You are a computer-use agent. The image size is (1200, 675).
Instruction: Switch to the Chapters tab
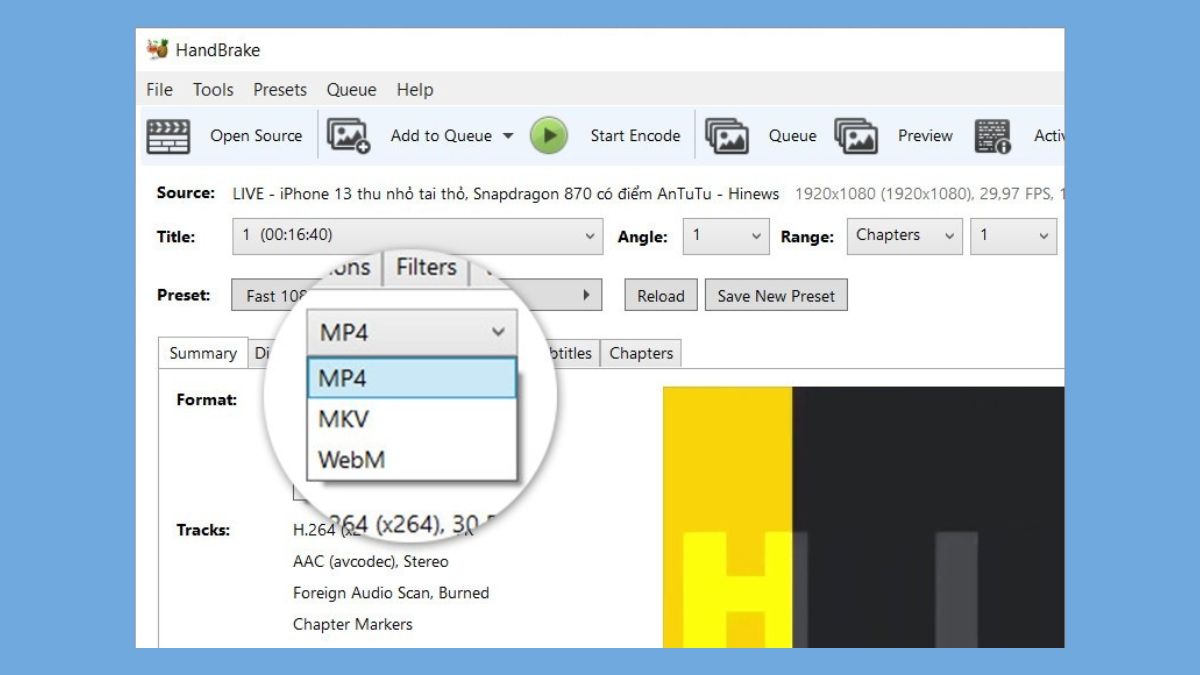[x=641, y=353]
